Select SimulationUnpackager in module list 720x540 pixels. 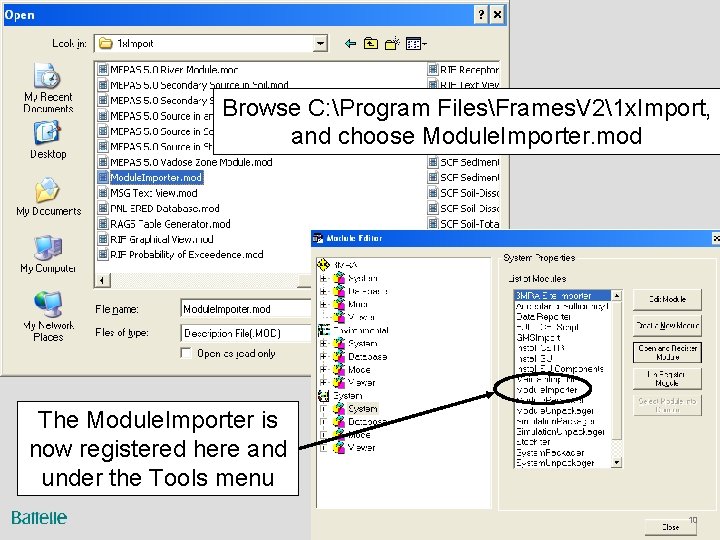[x=560, y=432]
